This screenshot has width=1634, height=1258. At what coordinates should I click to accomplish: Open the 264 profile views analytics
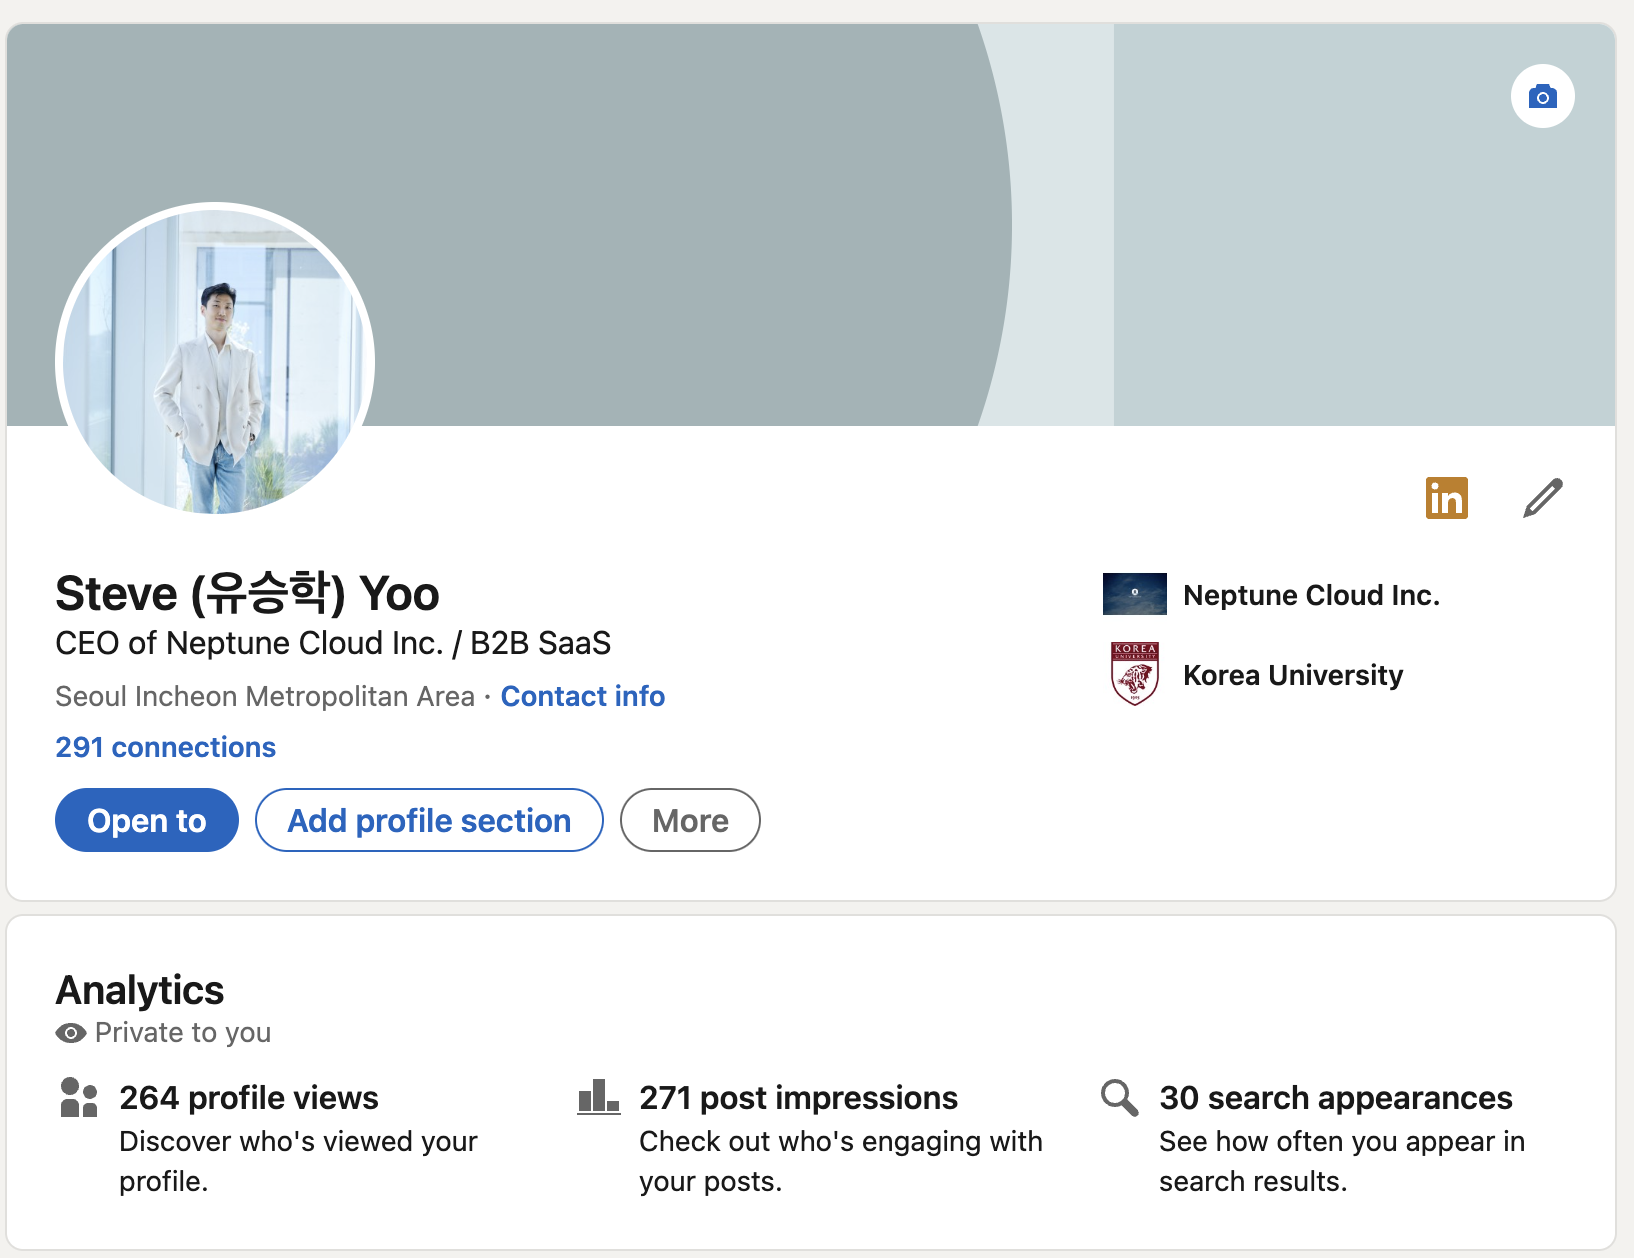point(249,1098)
